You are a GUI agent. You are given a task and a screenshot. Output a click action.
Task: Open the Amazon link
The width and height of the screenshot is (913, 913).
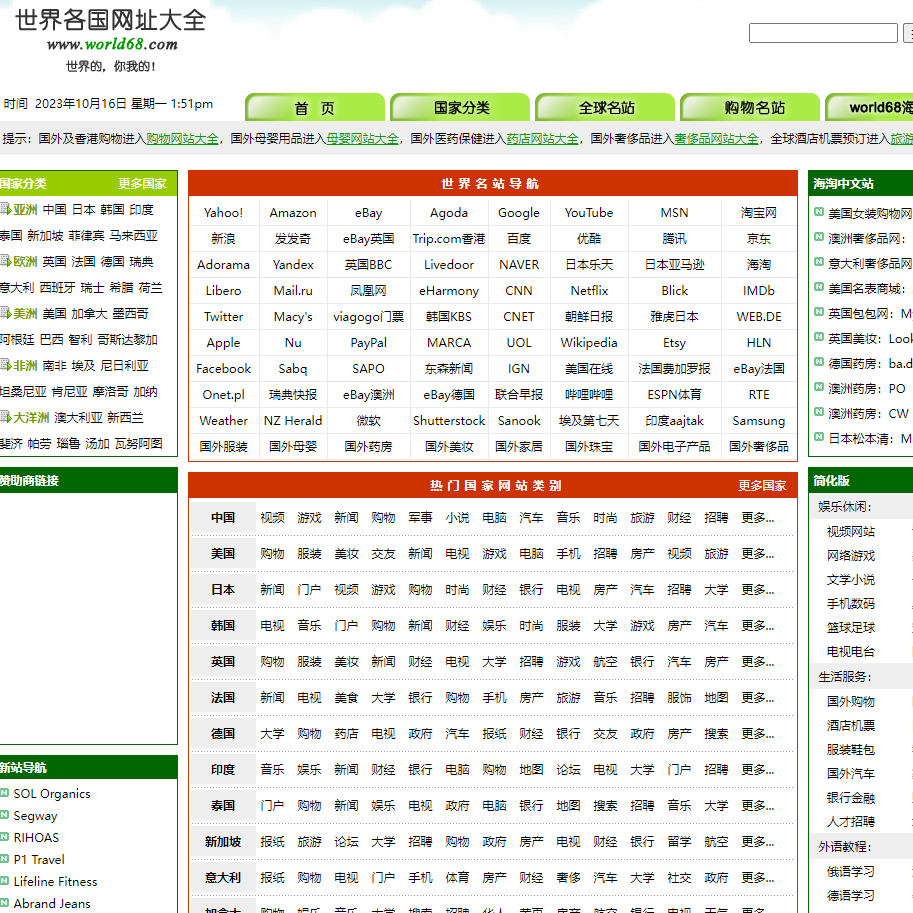[x=293, y=213]
